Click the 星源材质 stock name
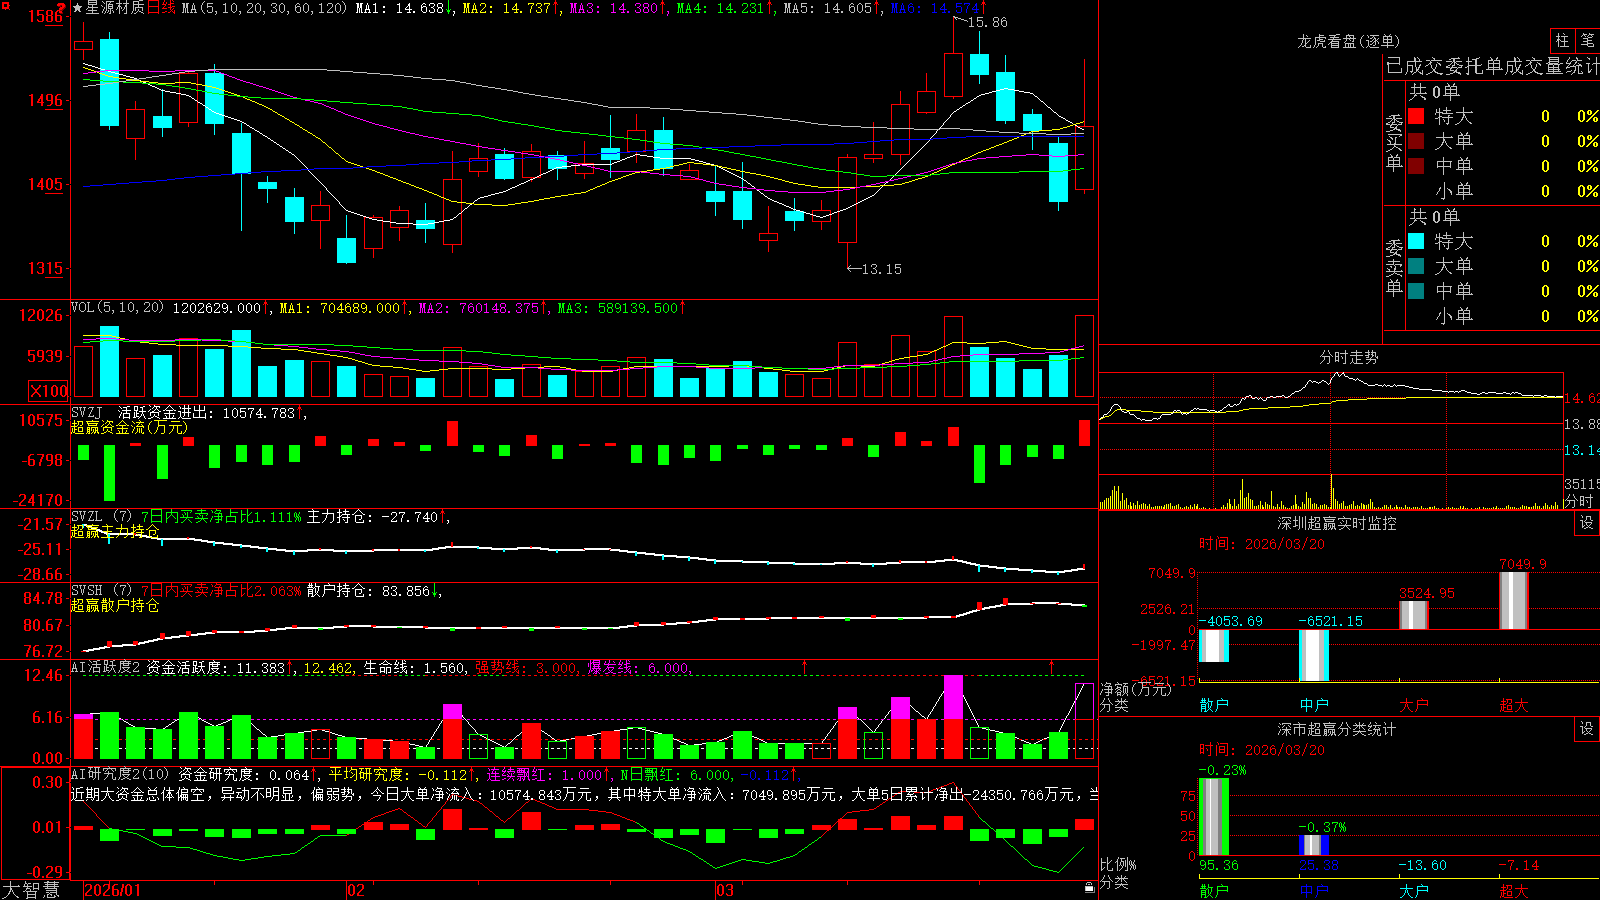This screenshot has height=900, width=1600. point(115,8)
